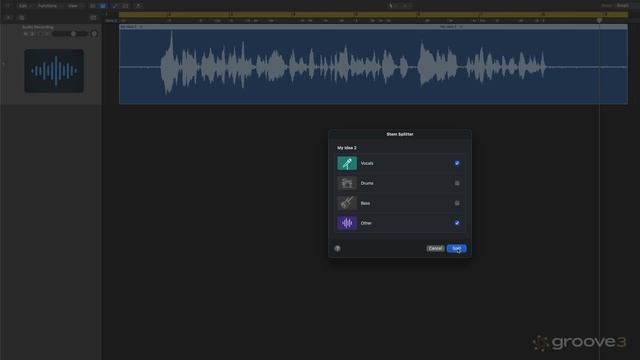Click the Drums stem icon
This screenshot has width=640, height=360.
coord(347,183)
